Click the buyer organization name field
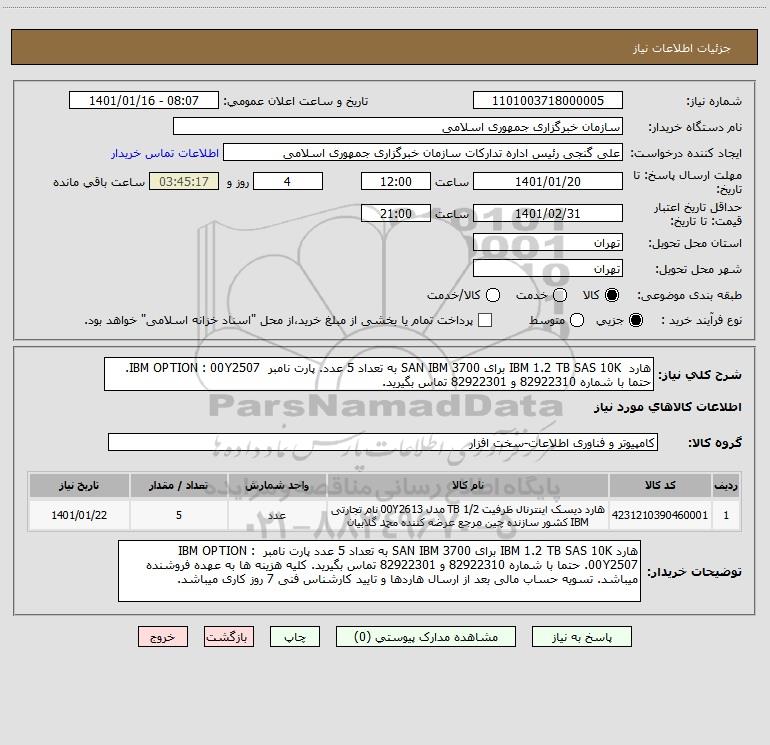 398,127
